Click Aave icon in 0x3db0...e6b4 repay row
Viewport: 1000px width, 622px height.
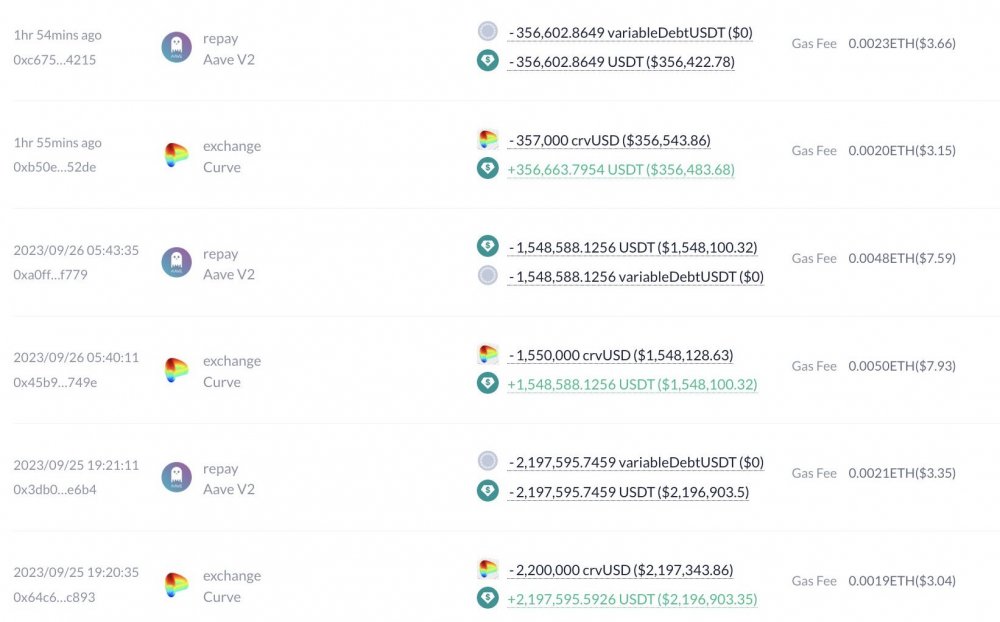coord(177,477)
